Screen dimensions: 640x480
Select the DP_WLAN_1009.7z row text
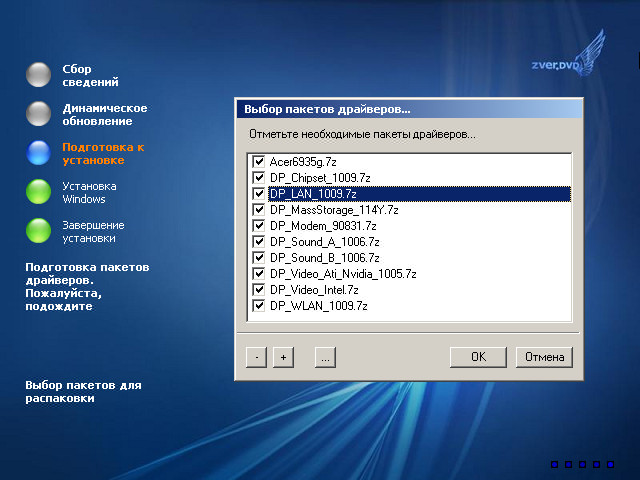pyautogui.click(x=318, y=306)
